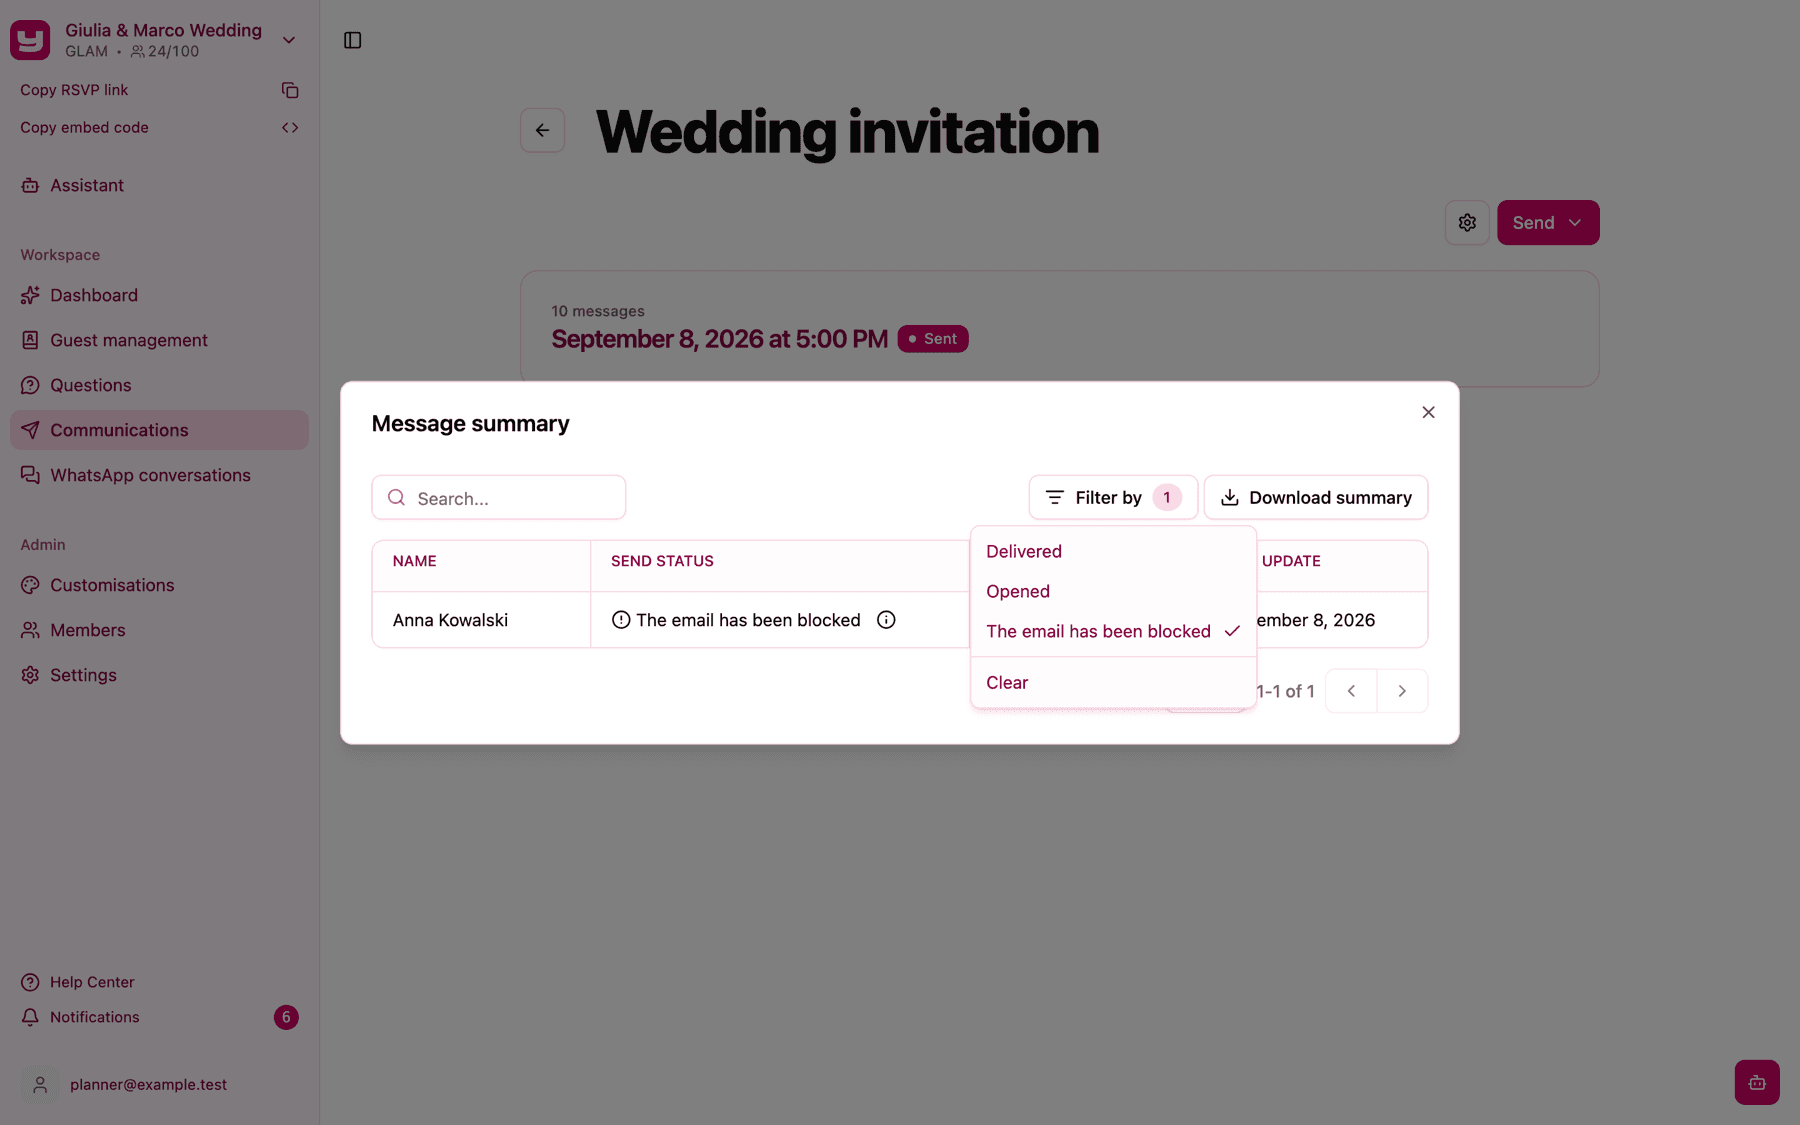Open the Assistant page
Screen dimensions: 1800x1125
(x=160, y=185)
